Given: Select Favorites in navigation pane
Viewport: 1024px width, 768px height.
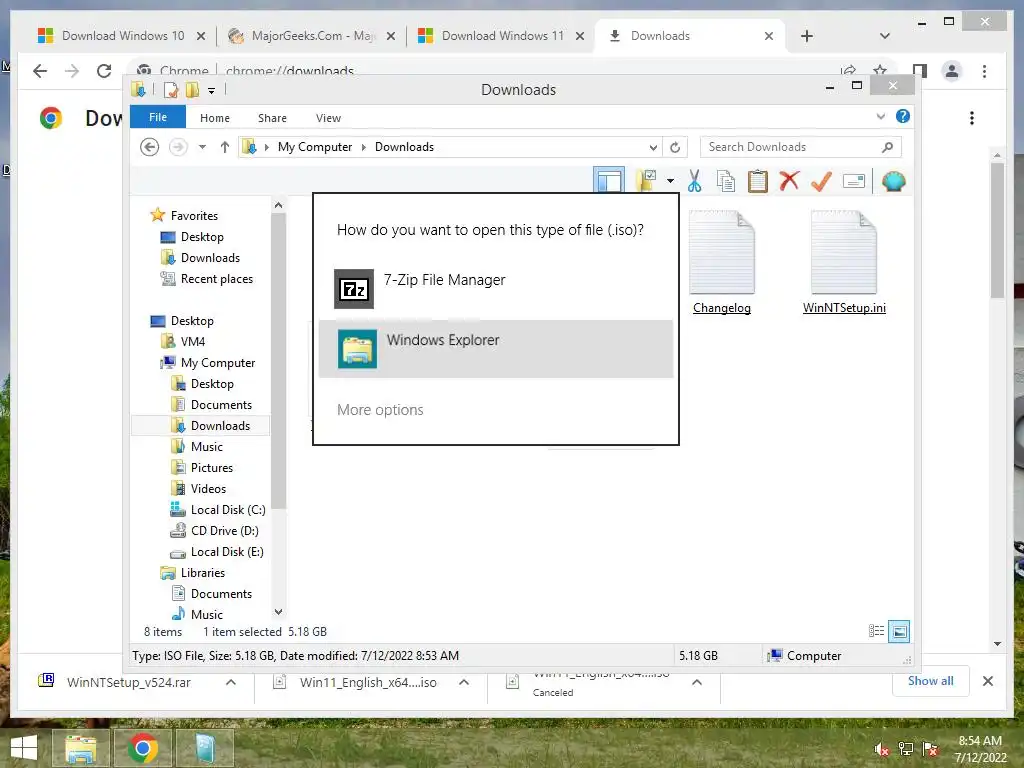Looking at the screenshot, I should 194,216.
